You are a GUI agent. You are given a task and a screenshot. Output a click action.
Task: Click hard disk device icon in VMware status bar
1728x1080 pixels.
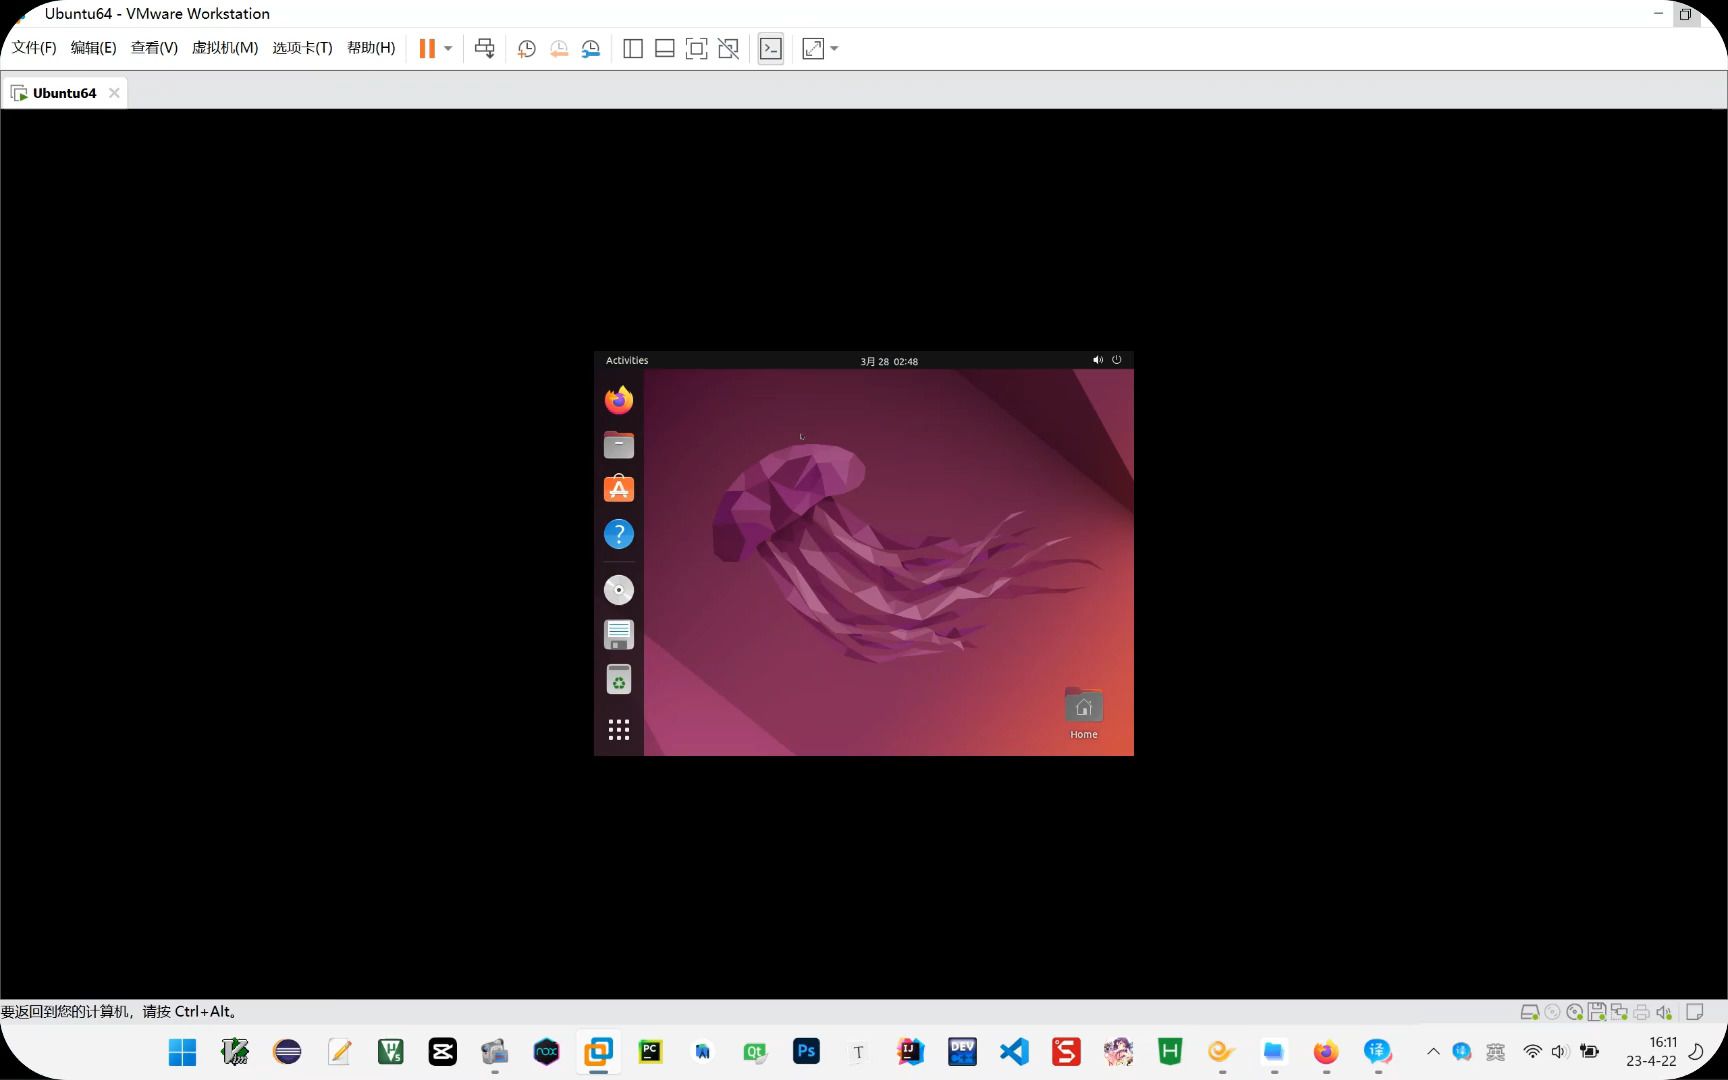pos(1530,1012)
